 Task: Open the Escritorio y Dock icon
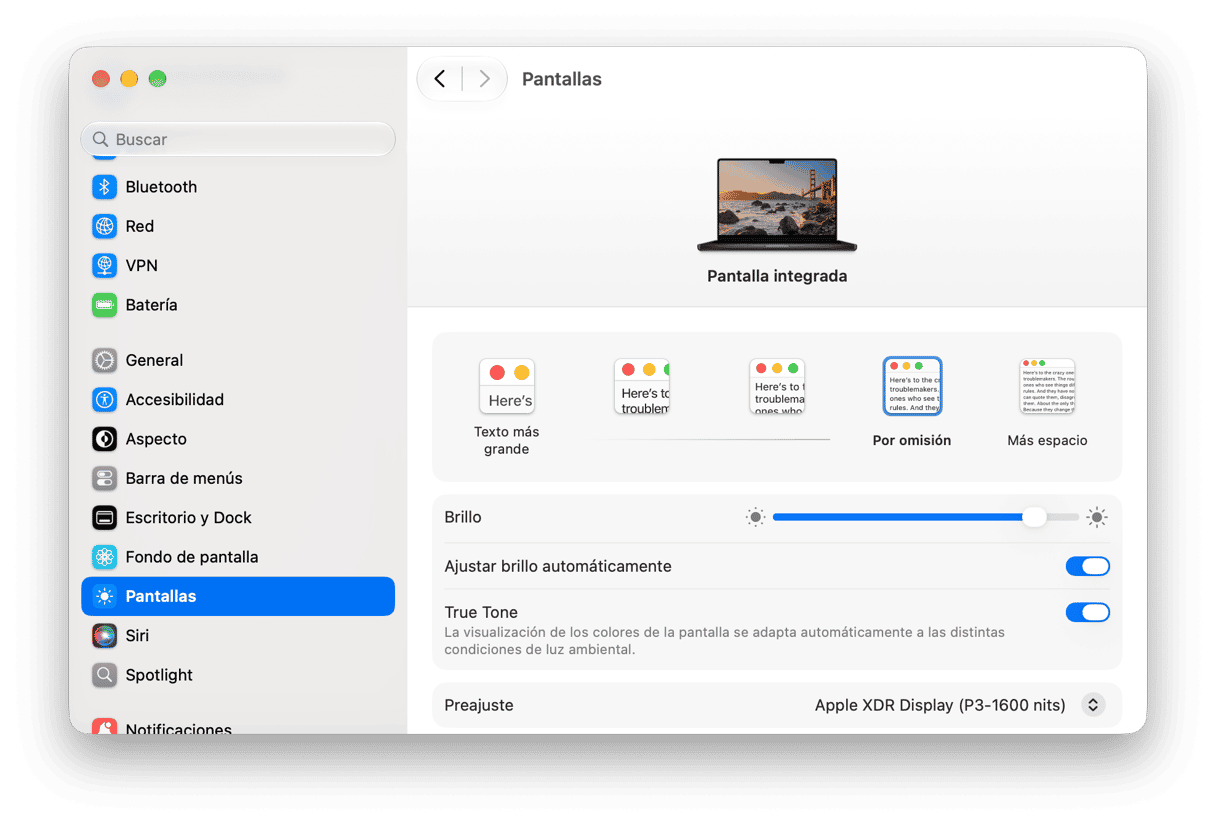105,518
